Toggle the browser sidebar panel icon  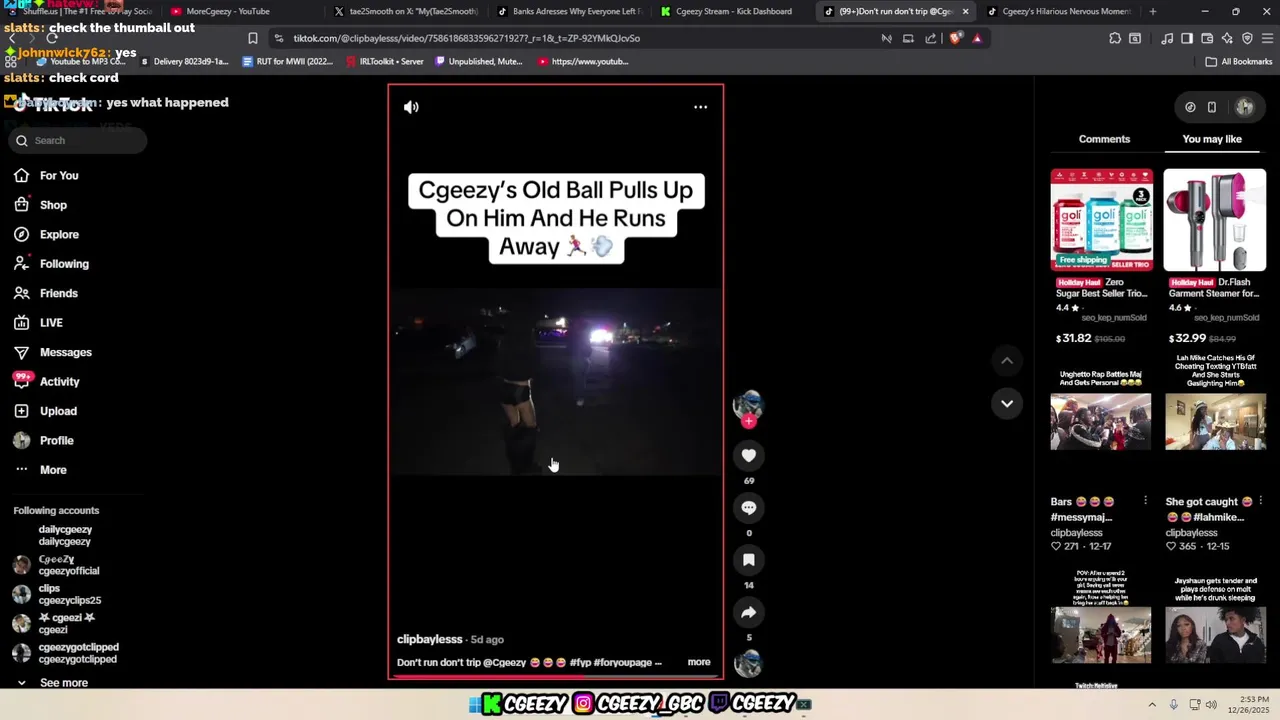pyautogui.click(x=1187, y=38)
